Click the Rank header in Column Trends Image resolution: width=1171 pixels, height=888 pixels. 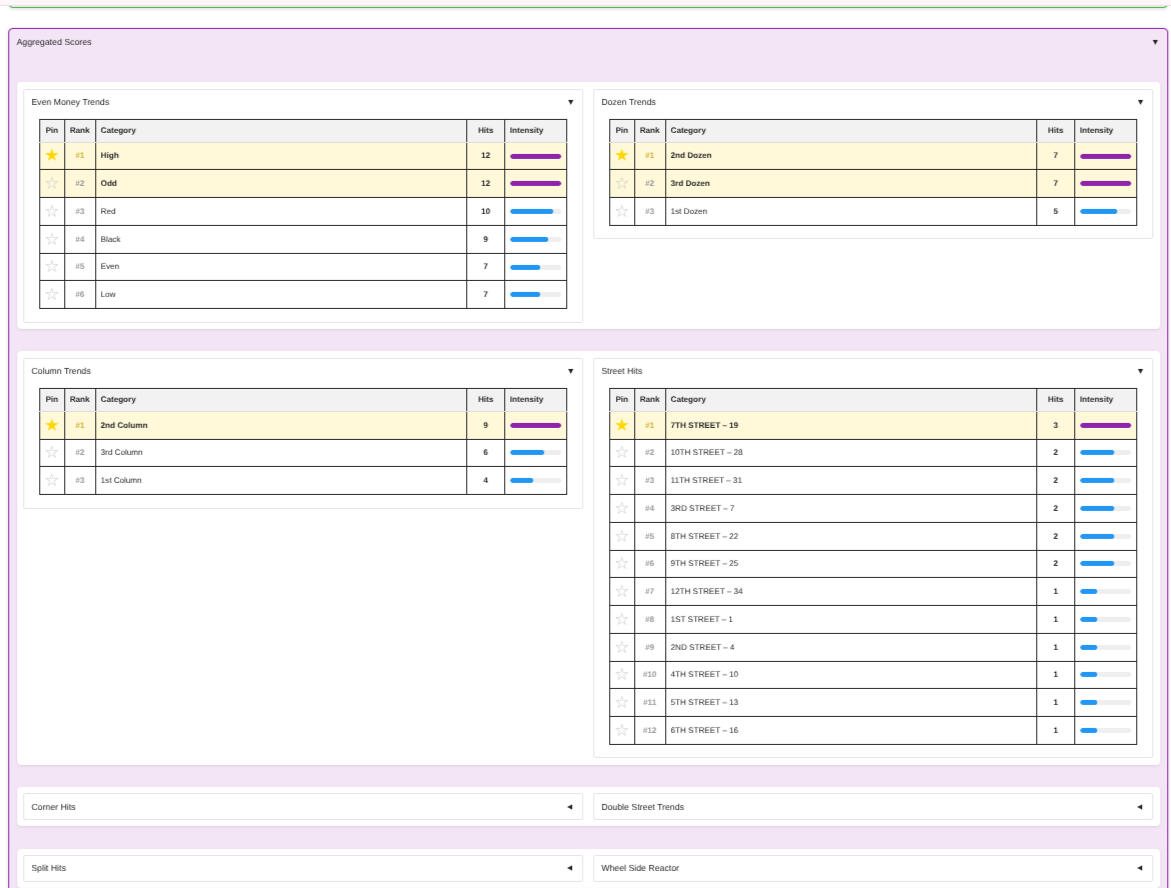coord(80,399)
